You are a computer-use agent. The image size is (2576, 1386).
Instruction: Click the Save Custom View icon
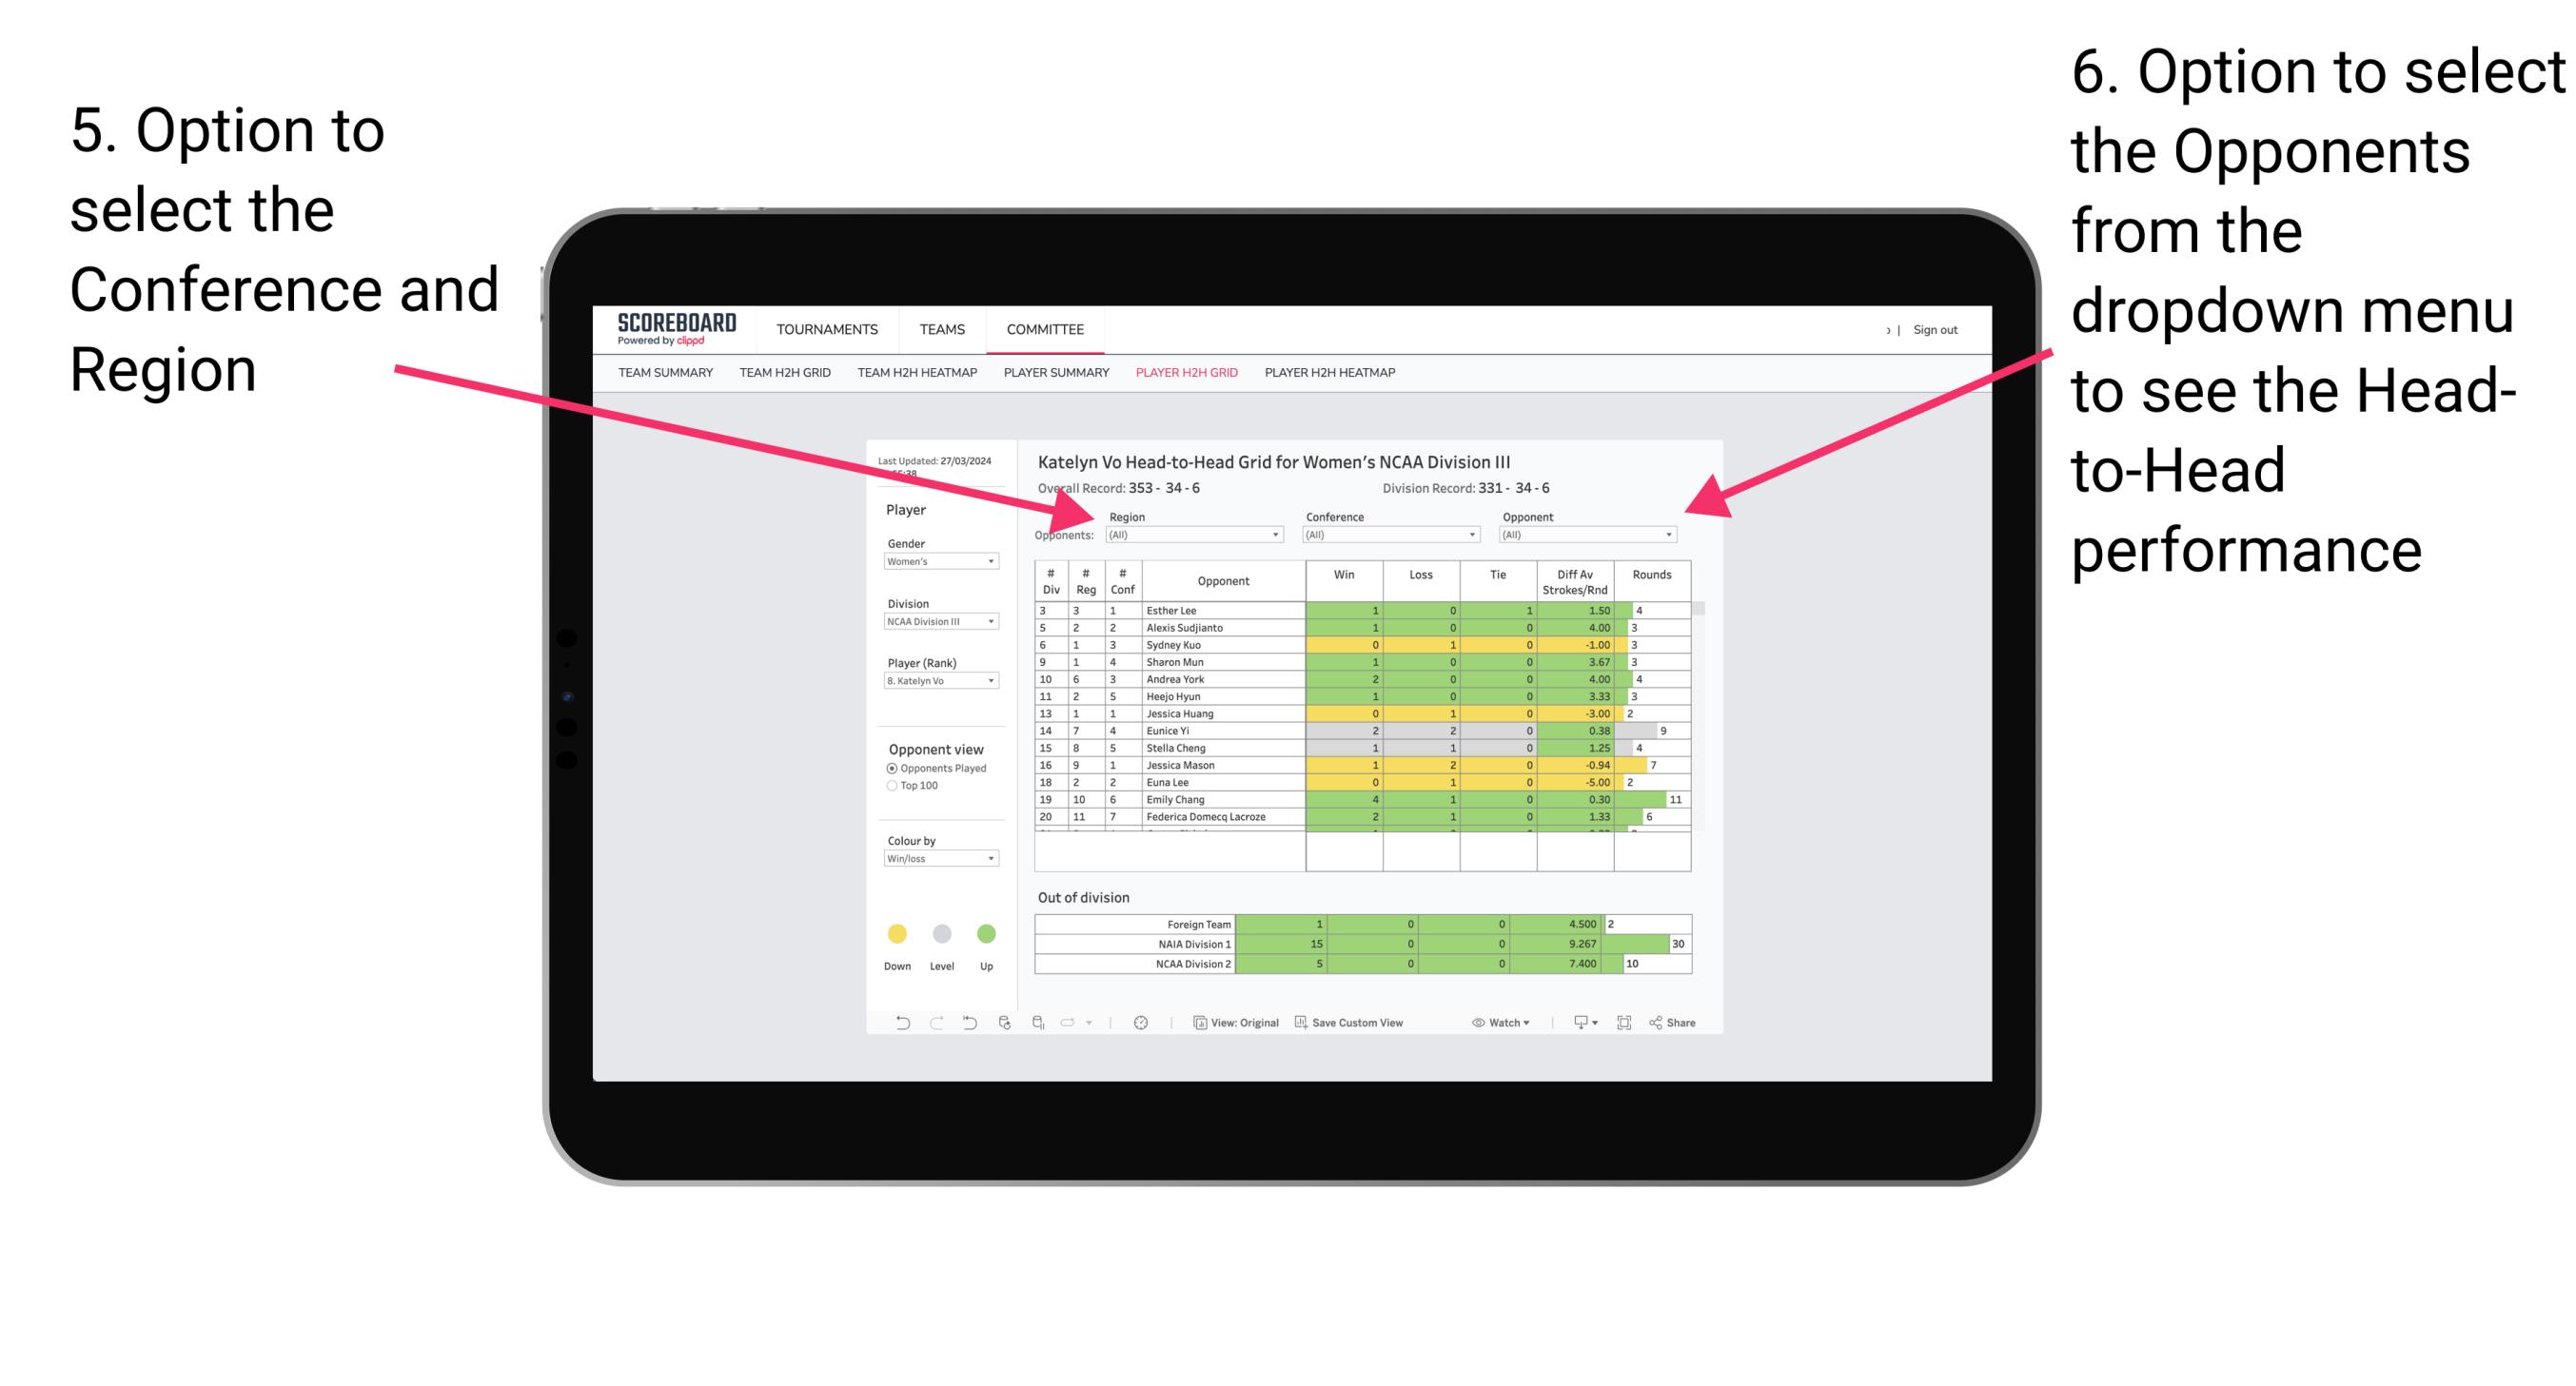click(1303, 1025)
